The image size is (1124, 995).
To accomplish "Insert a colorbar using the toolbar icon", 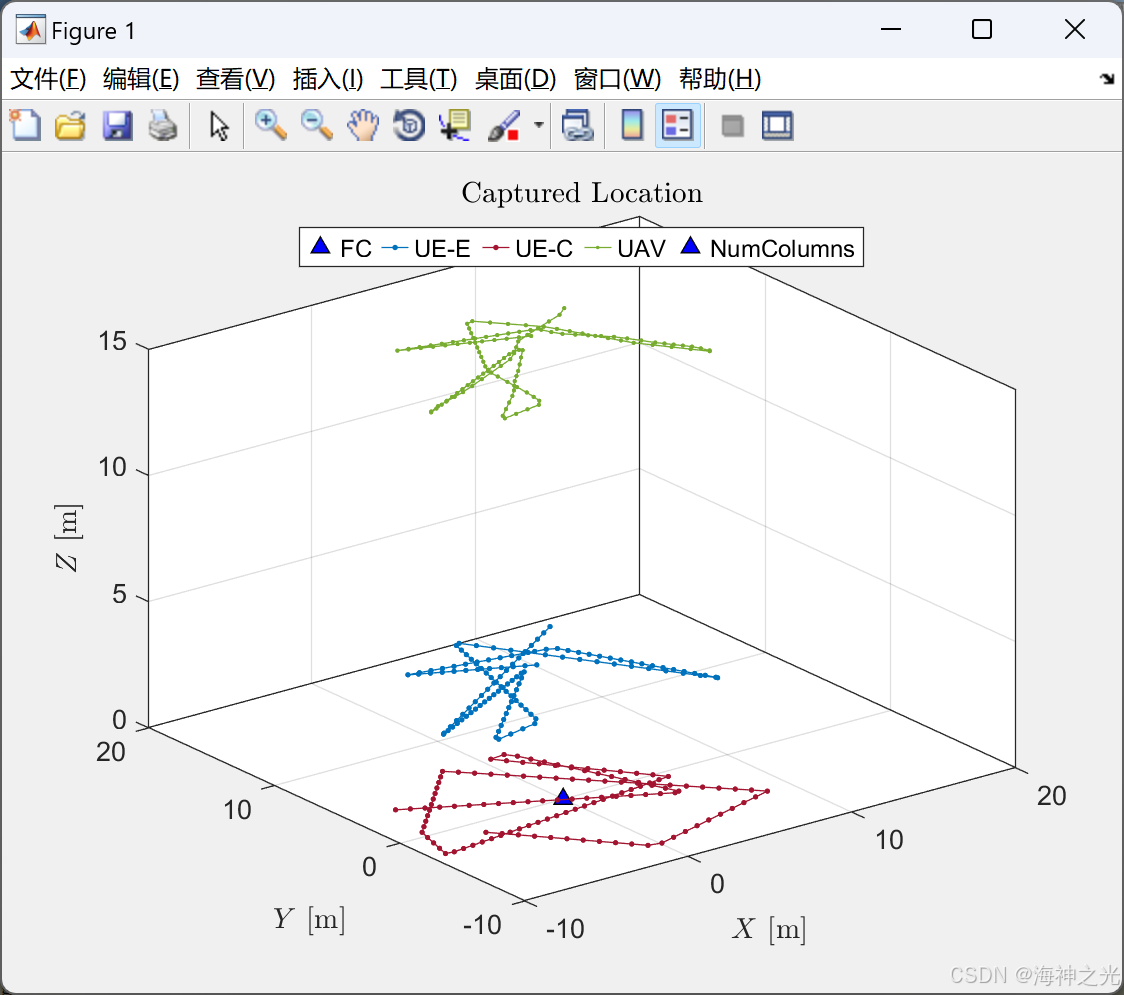I will click(632, 125).
